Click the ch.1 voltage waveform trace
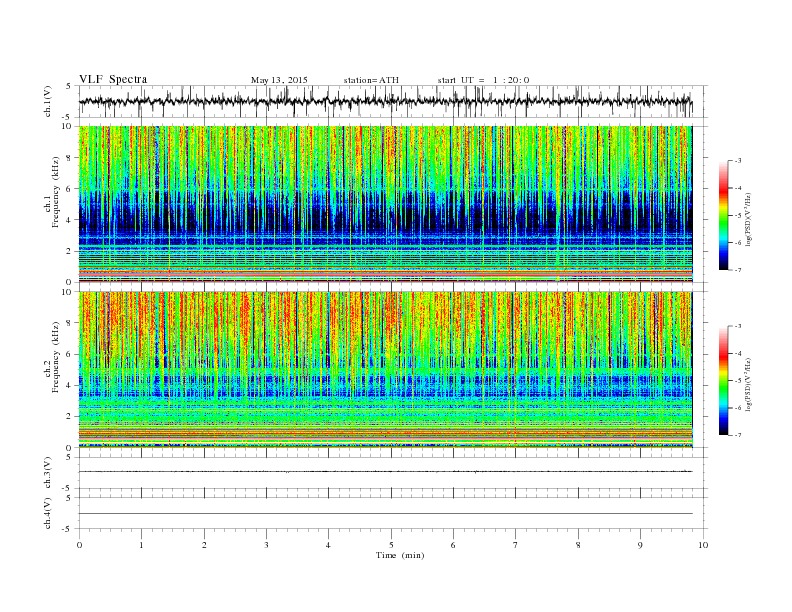The height and width of the screenshot is (612, 792). pyautogui.click(x=385, y=101)
